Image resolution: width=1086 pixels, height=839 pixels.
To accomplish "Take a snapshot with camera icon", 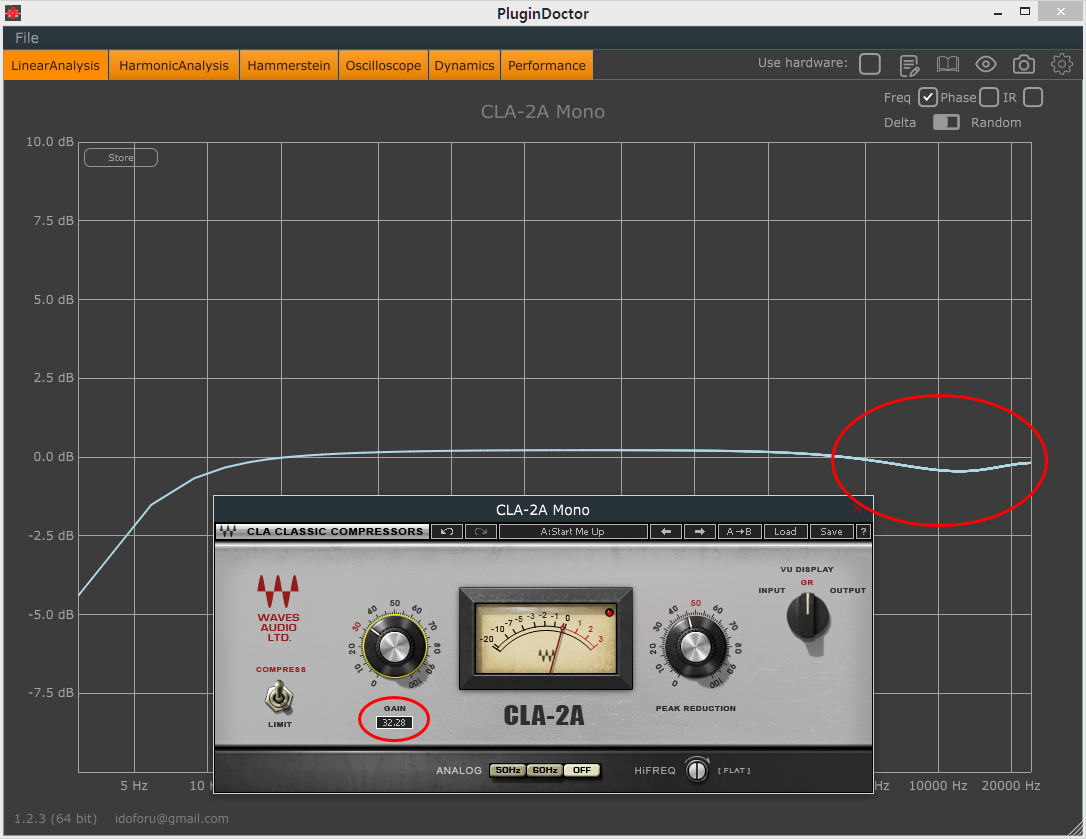I will 1024,64.
